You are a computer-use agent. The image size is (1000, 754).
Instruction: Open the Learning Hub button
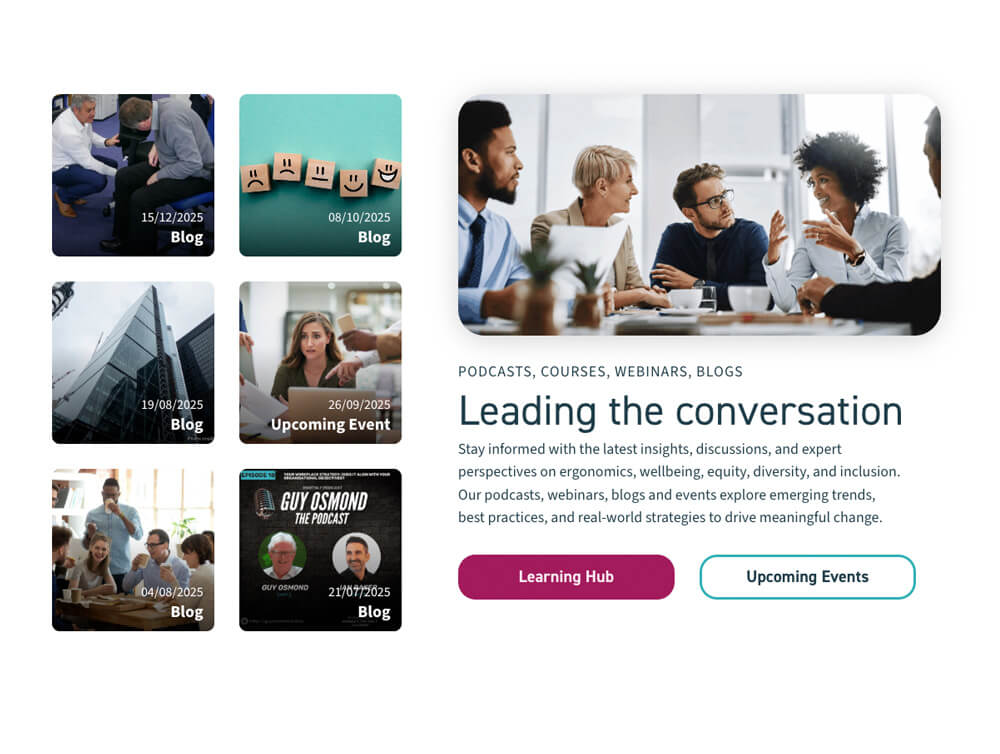pyautogui.click(x=566, y=577)
